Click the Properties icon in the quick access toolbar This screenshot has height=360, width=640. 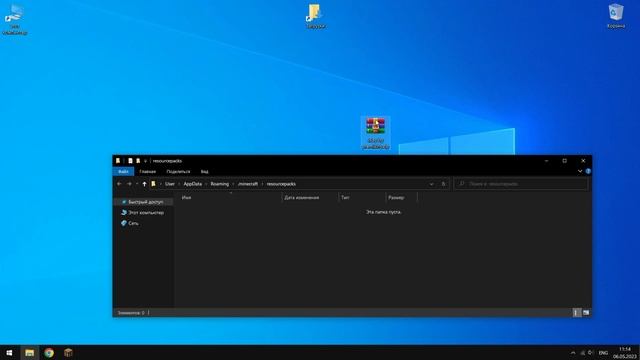(131, 161)
